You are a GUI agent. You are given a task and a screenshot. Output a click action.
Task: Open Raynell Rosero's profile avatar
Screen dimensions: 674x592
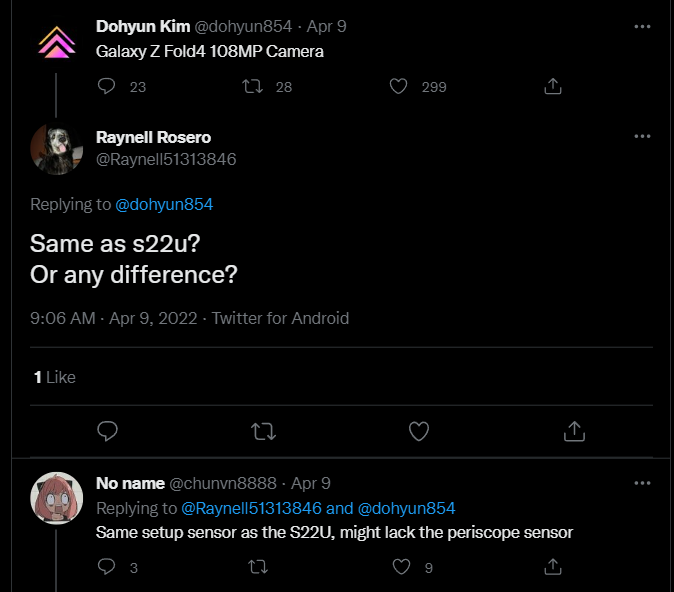click(x=56, y=150)
